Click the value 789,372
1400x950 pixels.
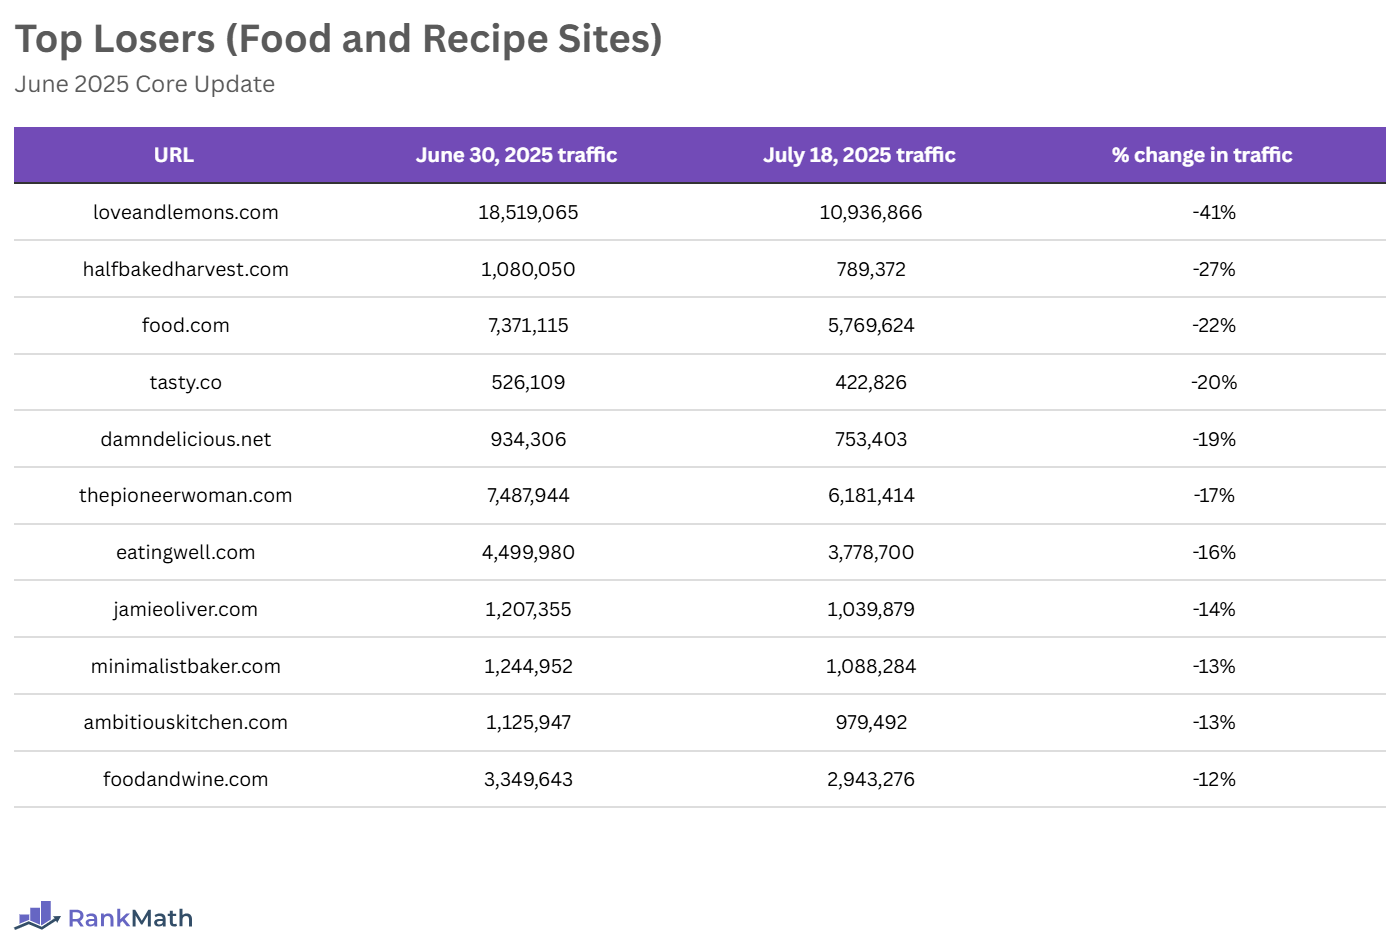point(871,269)
